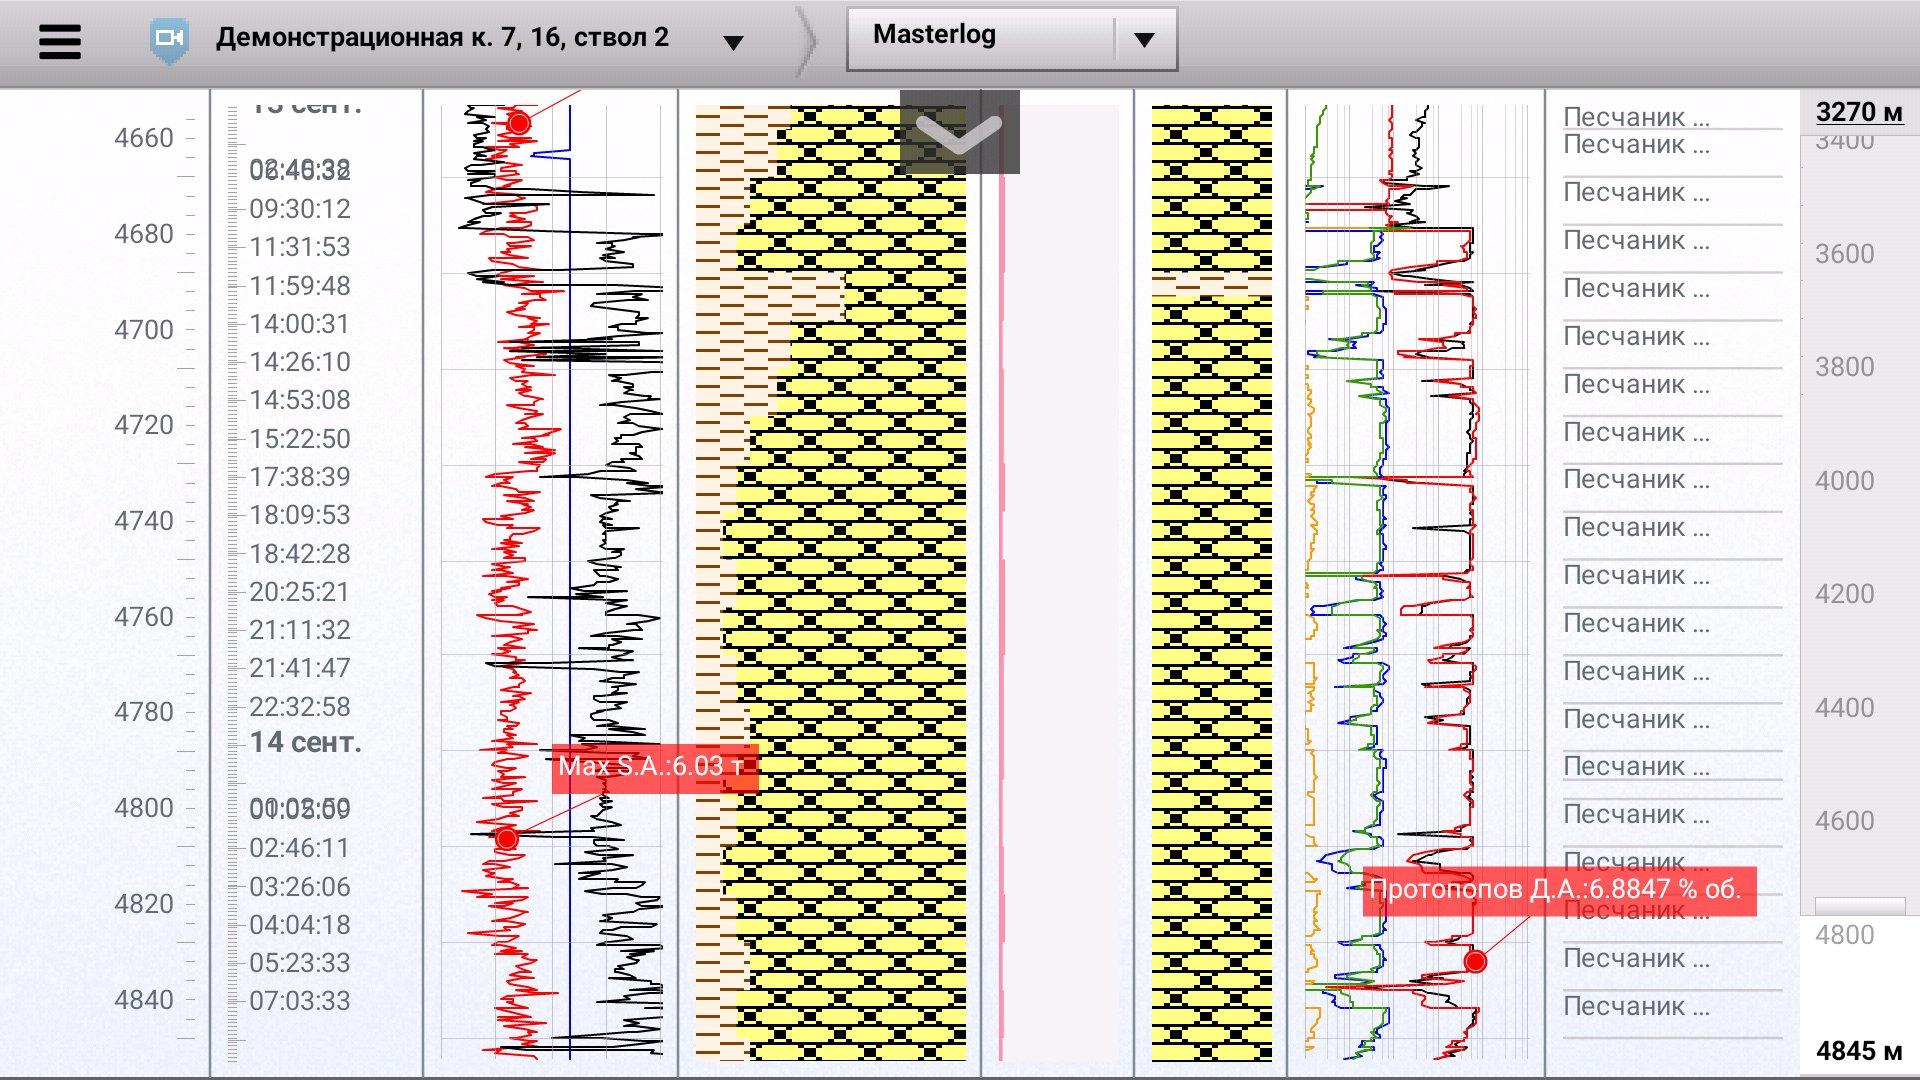Expand the collapsed header chevron panel

click(x=959, y=133)
